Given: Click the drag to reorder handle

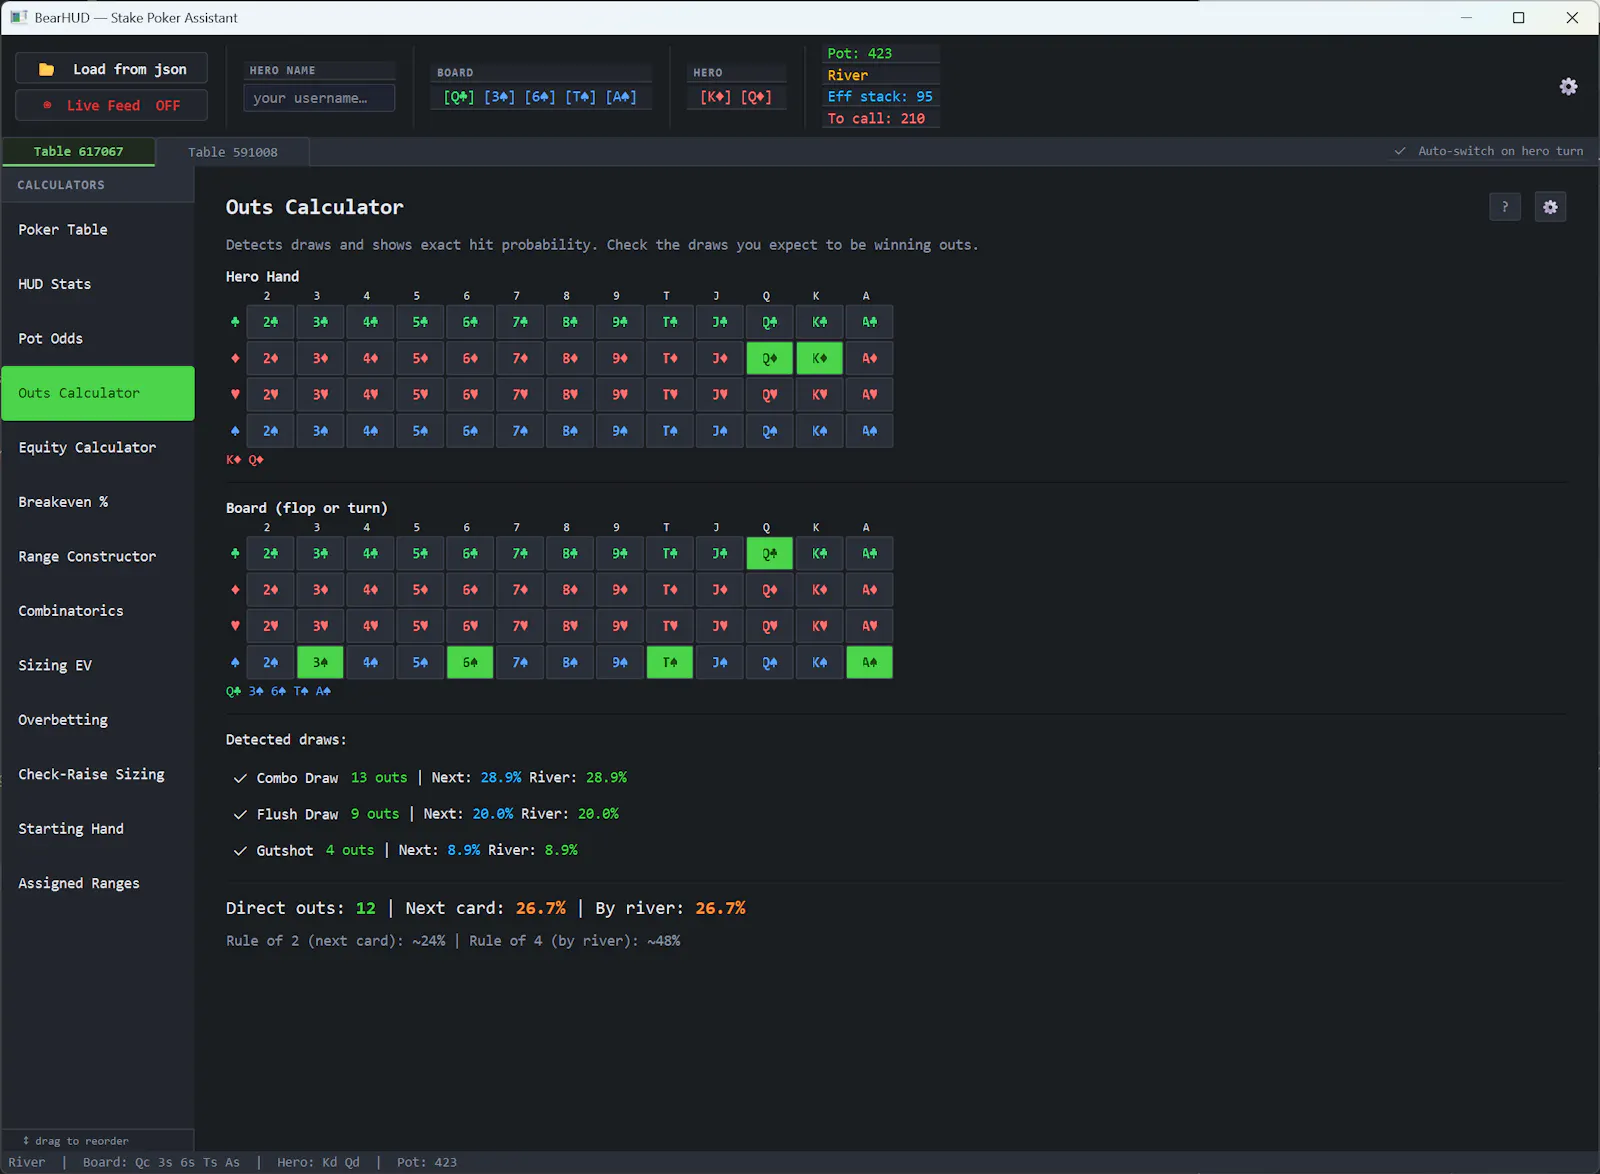Looking at the screenshot, I should click(x=76, y=1141).
